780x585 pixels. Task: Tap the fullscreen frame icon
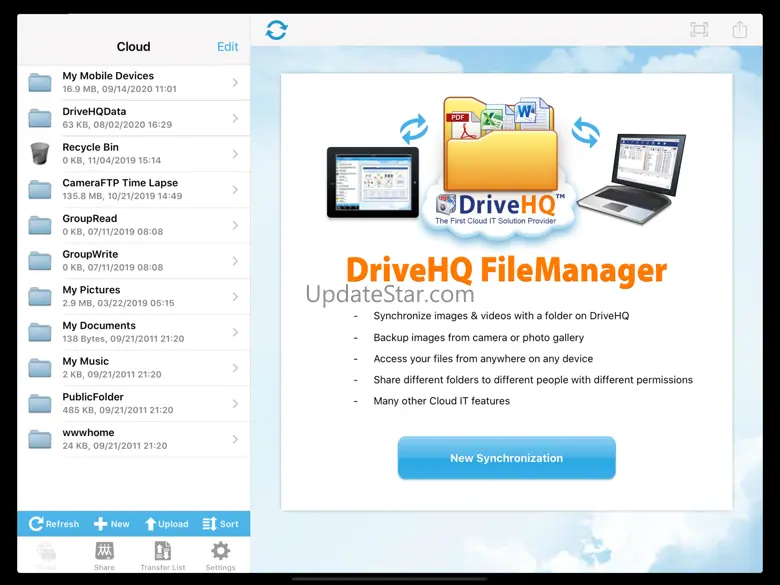pos(699,30)
